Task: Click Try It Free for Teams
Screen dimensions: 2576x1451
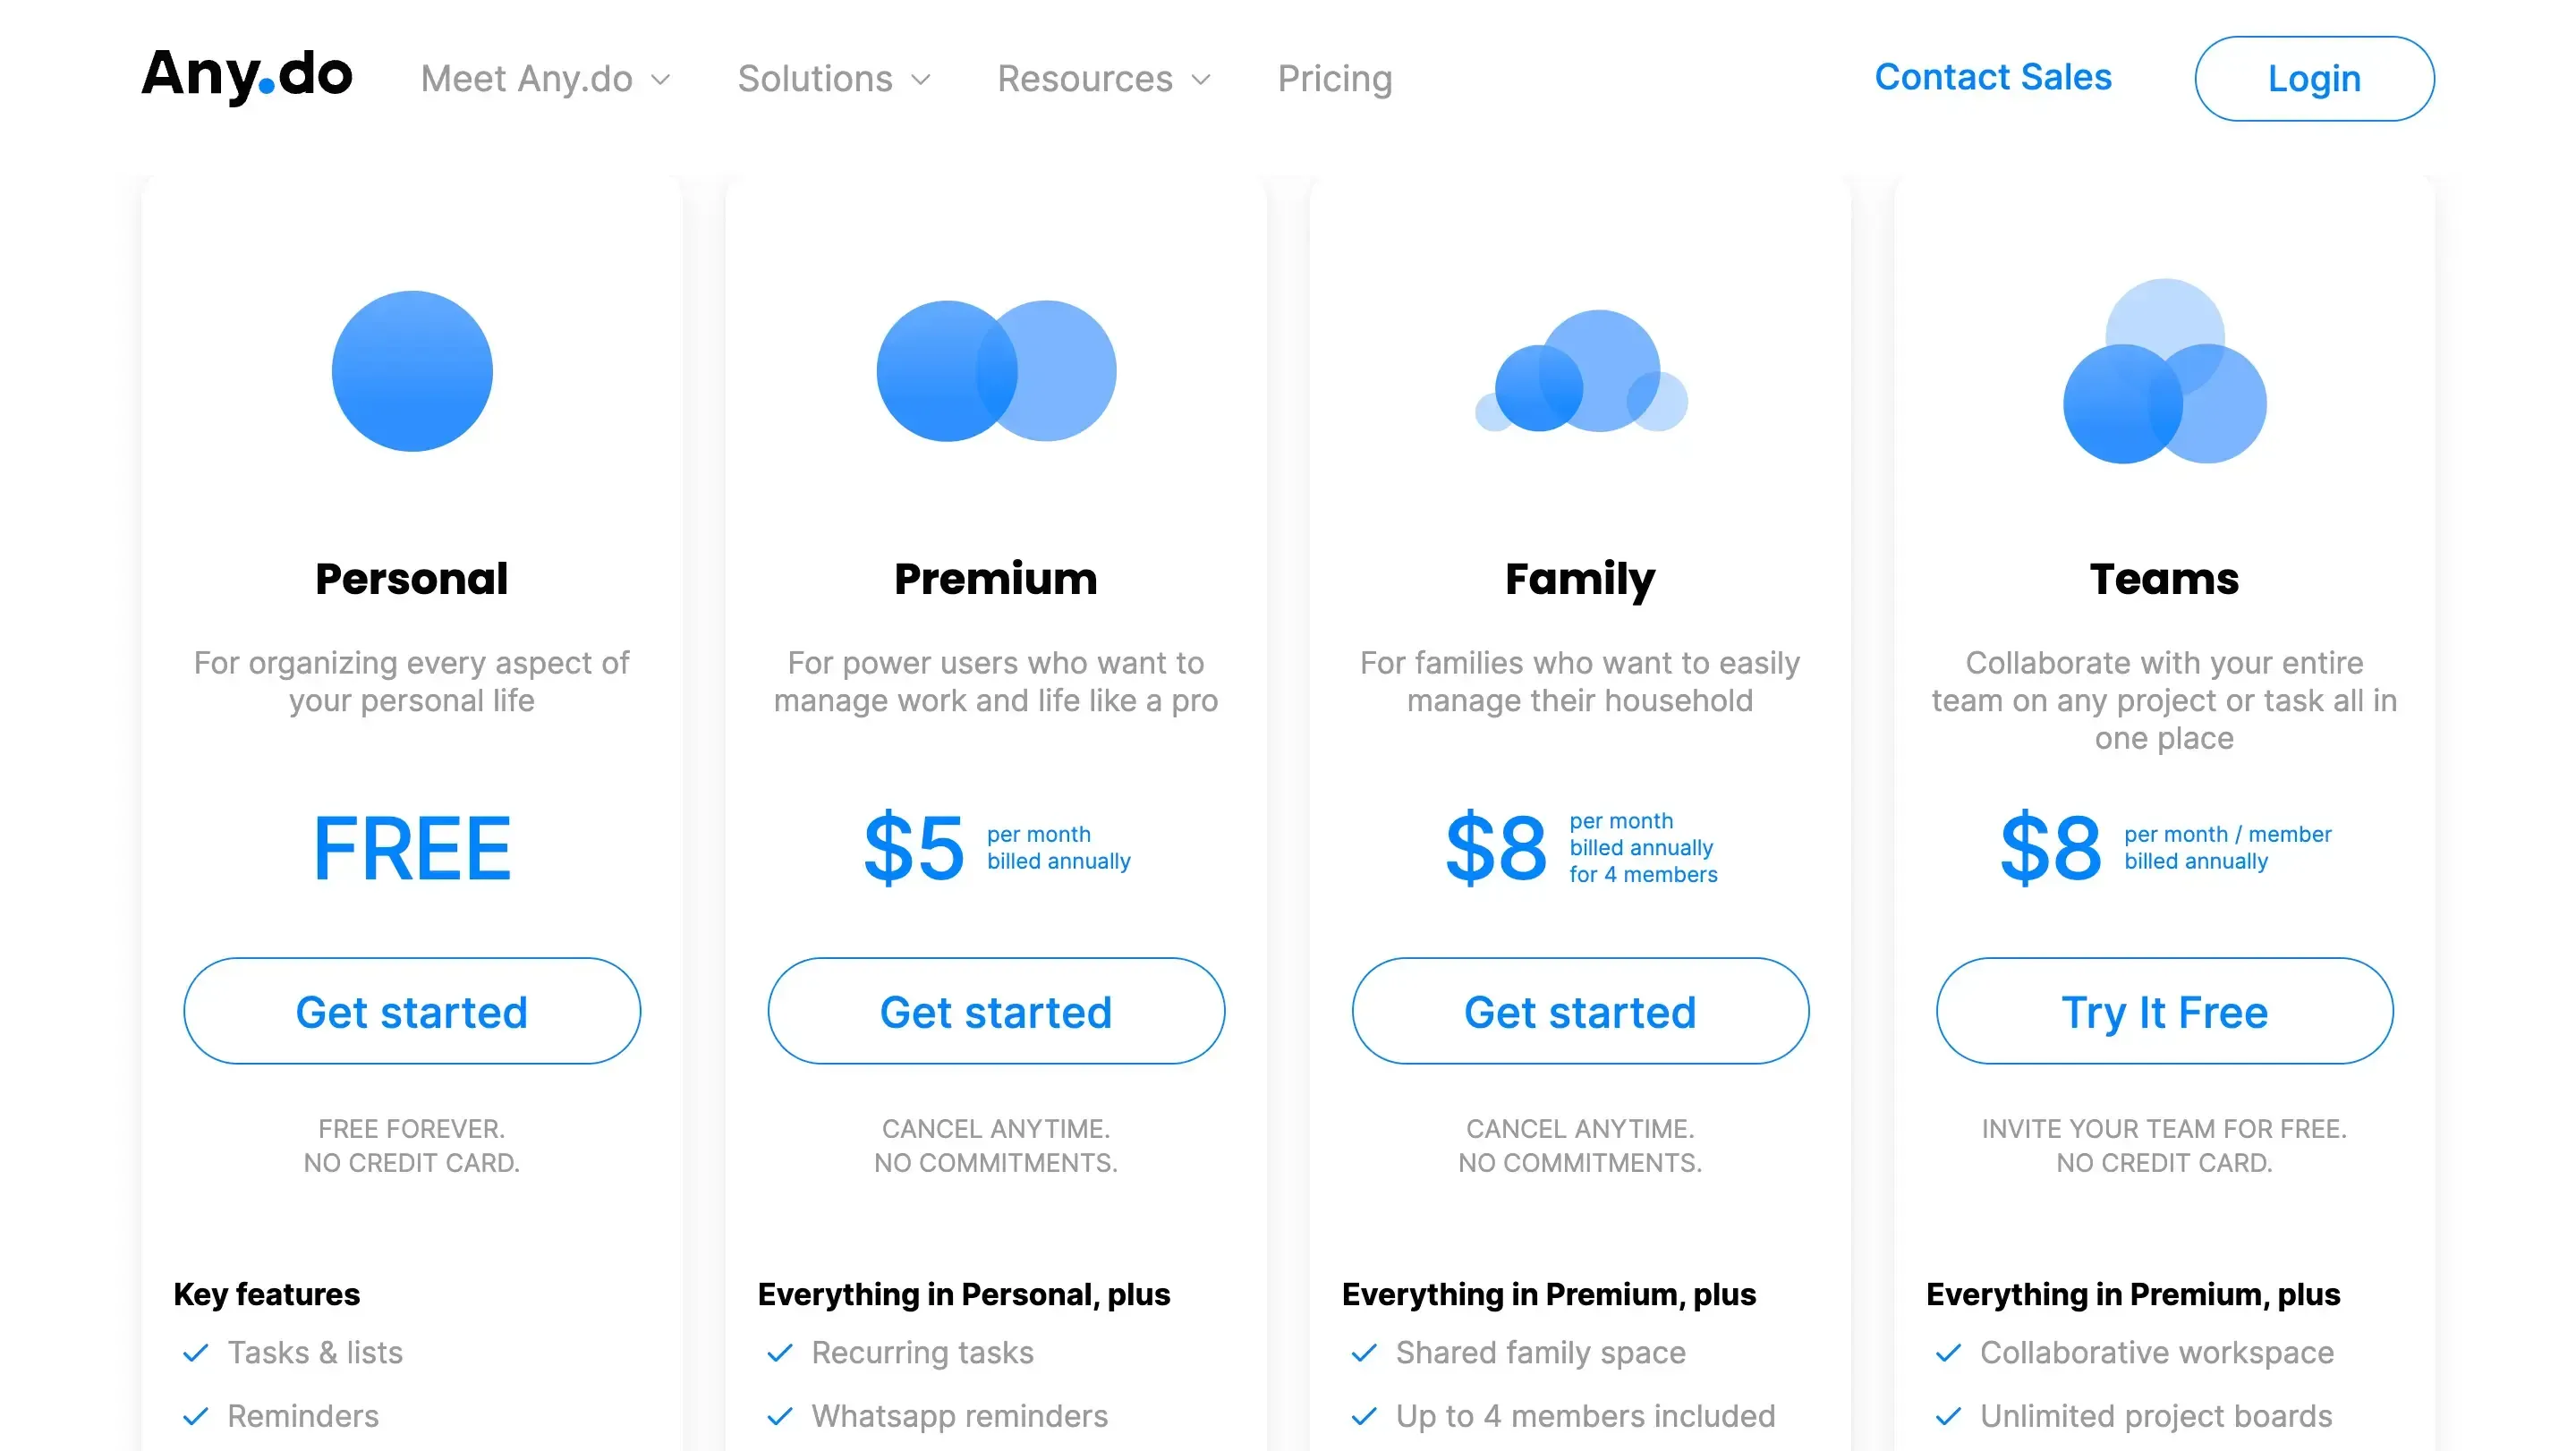Action: point(2163,1011)
